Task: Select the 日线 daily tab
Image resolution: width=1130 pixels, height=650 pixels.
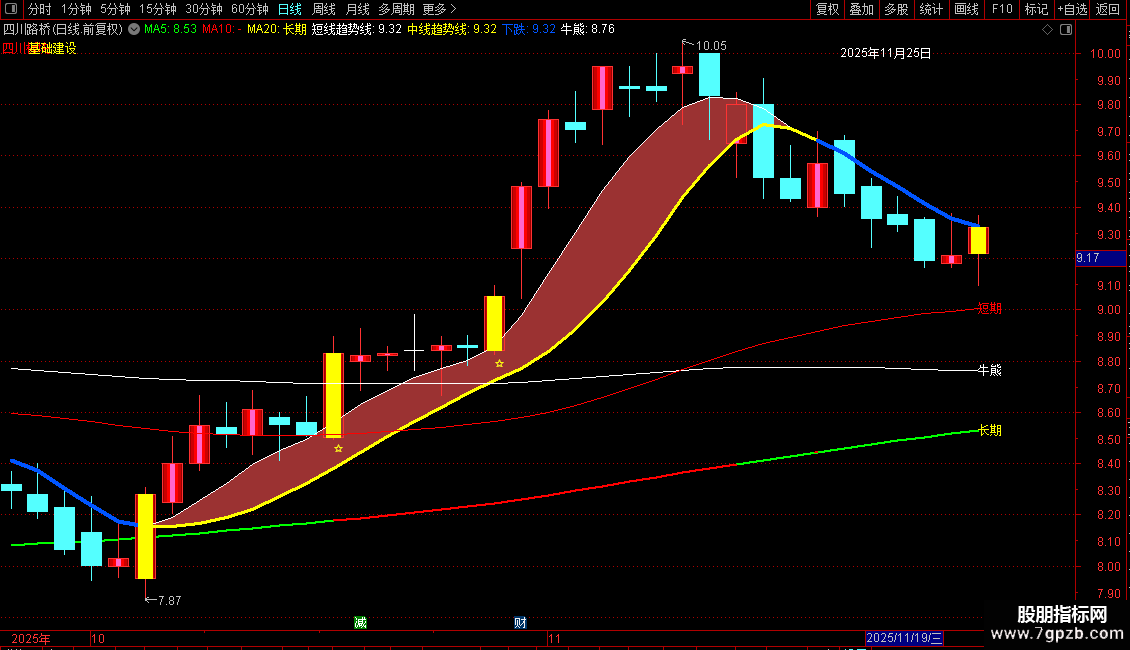Action: 290,9
